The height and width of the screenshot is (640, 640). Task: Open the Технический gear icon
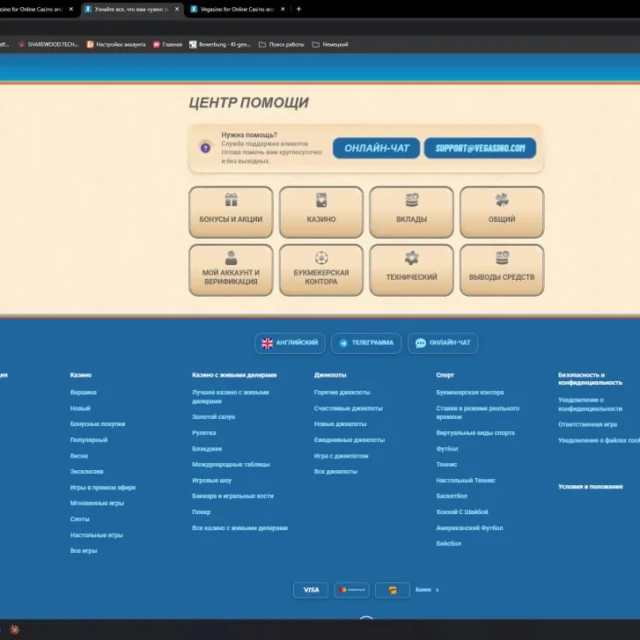click(411, 258)
